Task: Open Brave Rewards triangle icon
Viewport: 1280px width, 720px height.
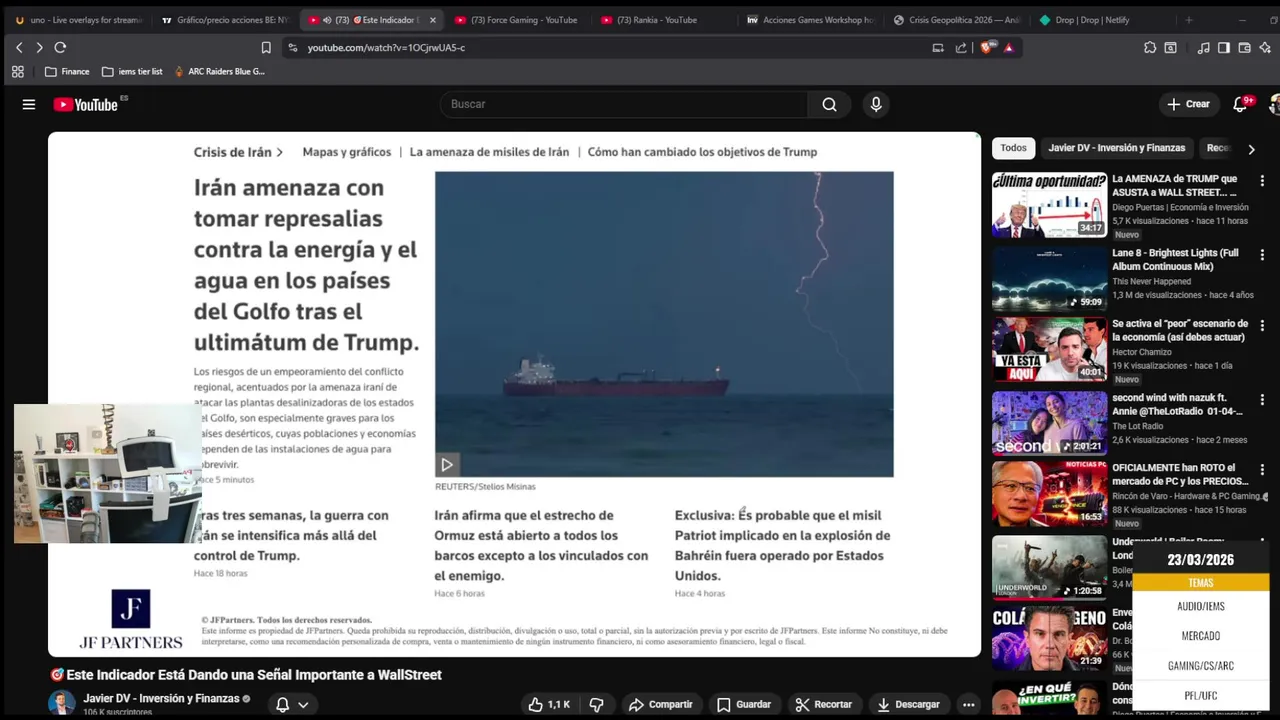Action: tap(1008, 47)
